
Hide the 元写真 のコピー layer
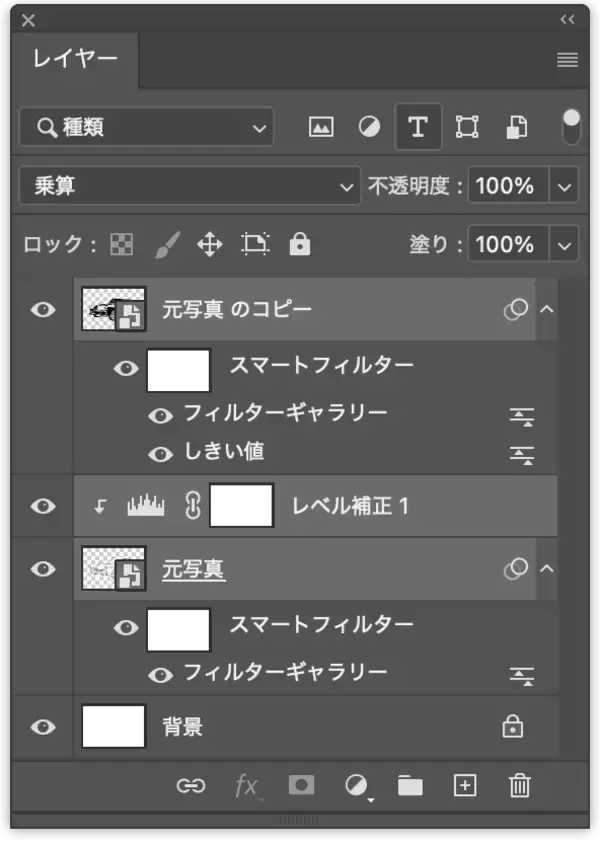(43, 310)
